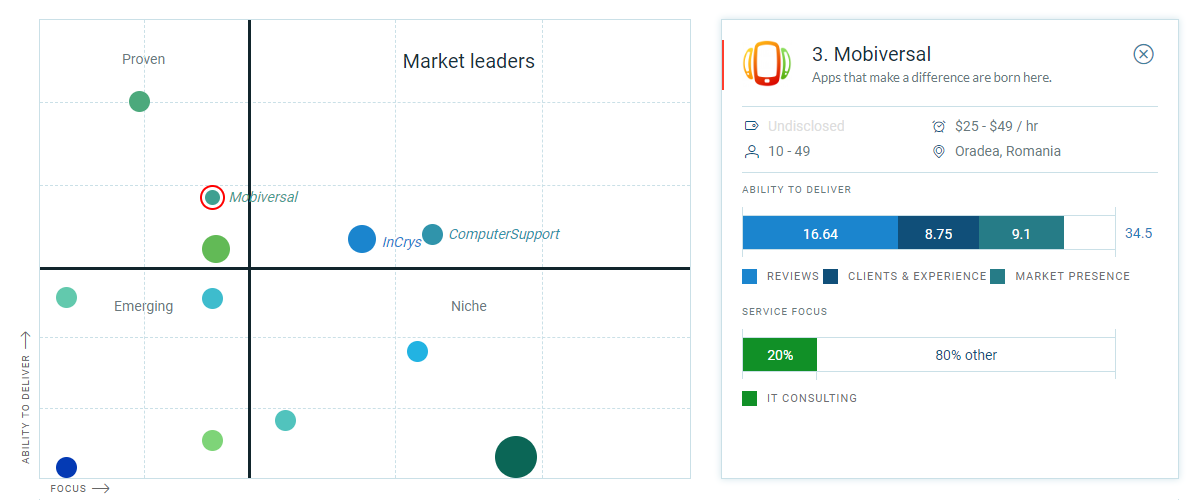Click the large dark green Niche bubble
The height and width of the screenshot is (500, 1201).
(x=516, y=457)
